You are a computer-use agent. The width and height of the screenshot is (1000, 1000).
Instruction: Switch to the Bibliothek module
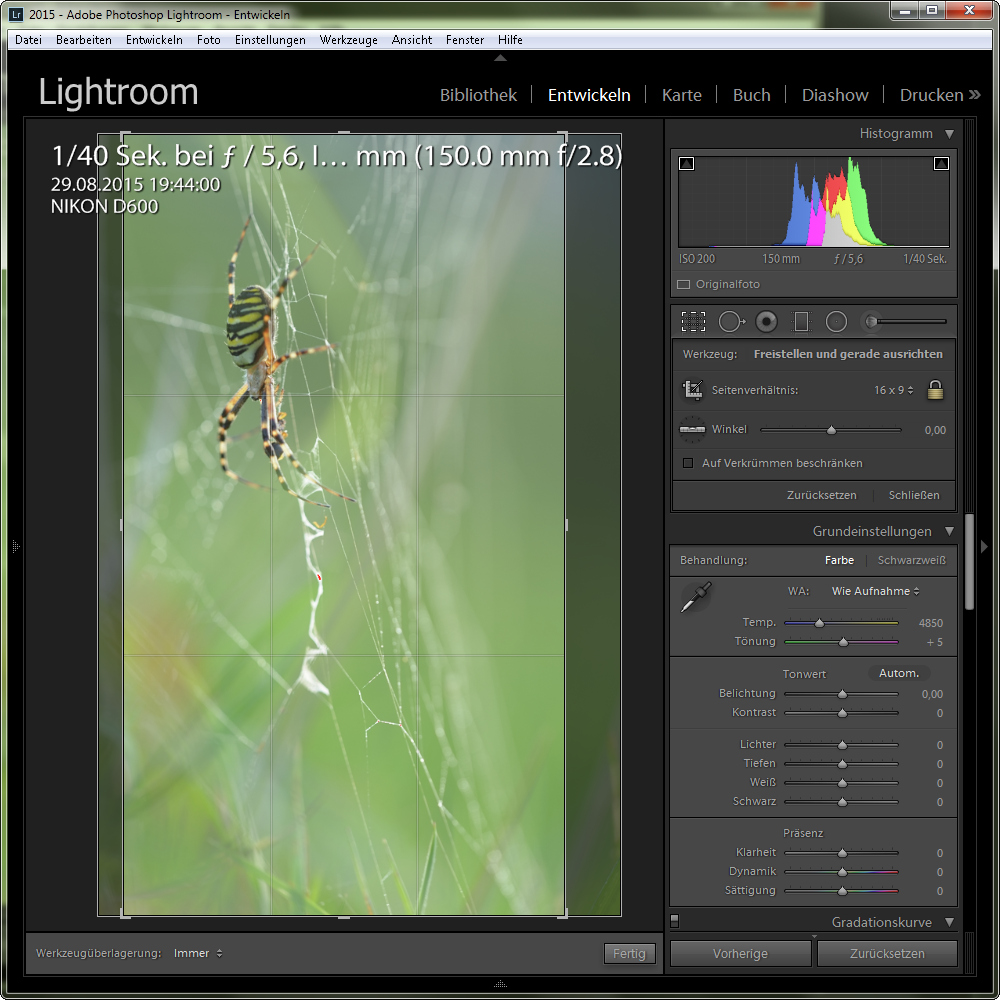[478, 95]
